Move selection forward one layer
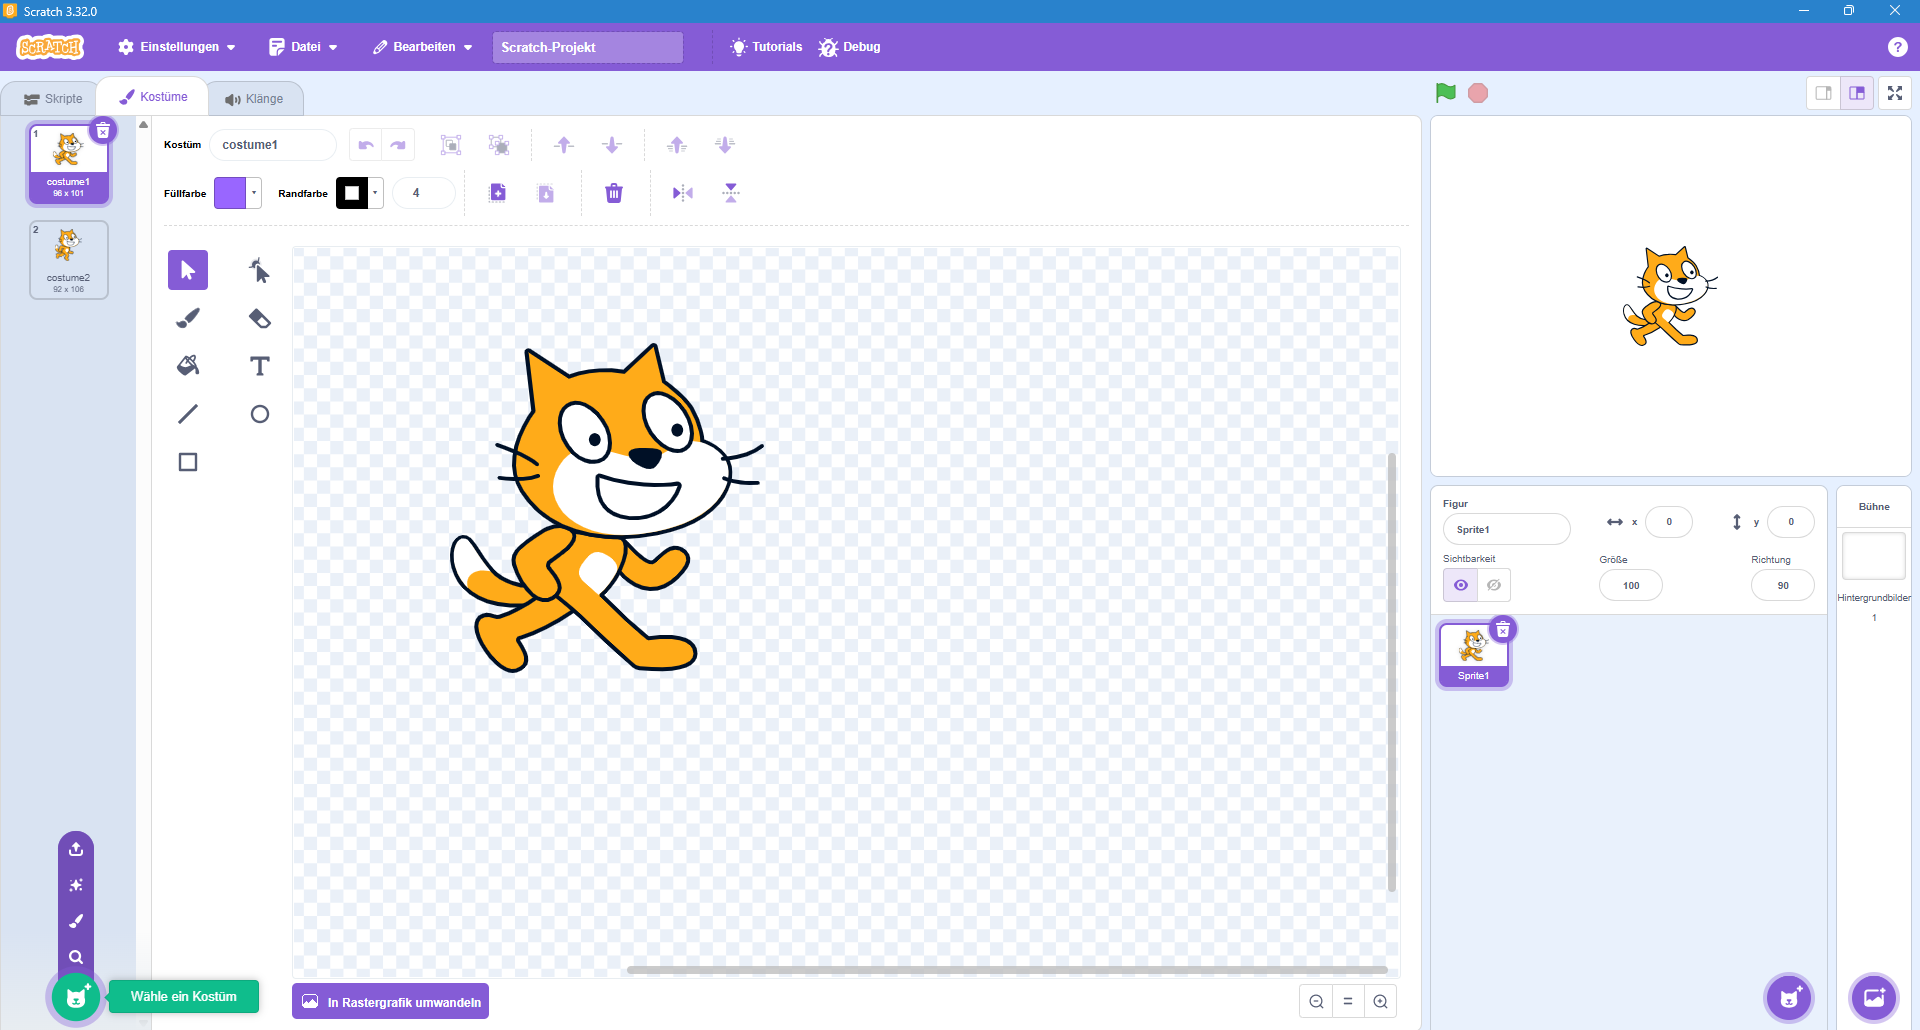 pos(564,145)
